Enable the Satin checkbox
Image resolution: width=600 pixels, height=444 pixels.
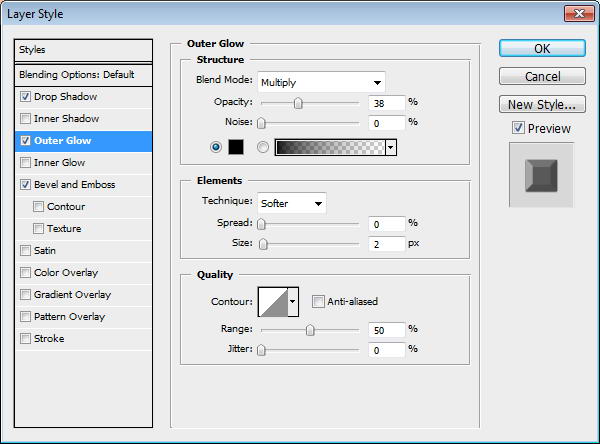point(25,251)
